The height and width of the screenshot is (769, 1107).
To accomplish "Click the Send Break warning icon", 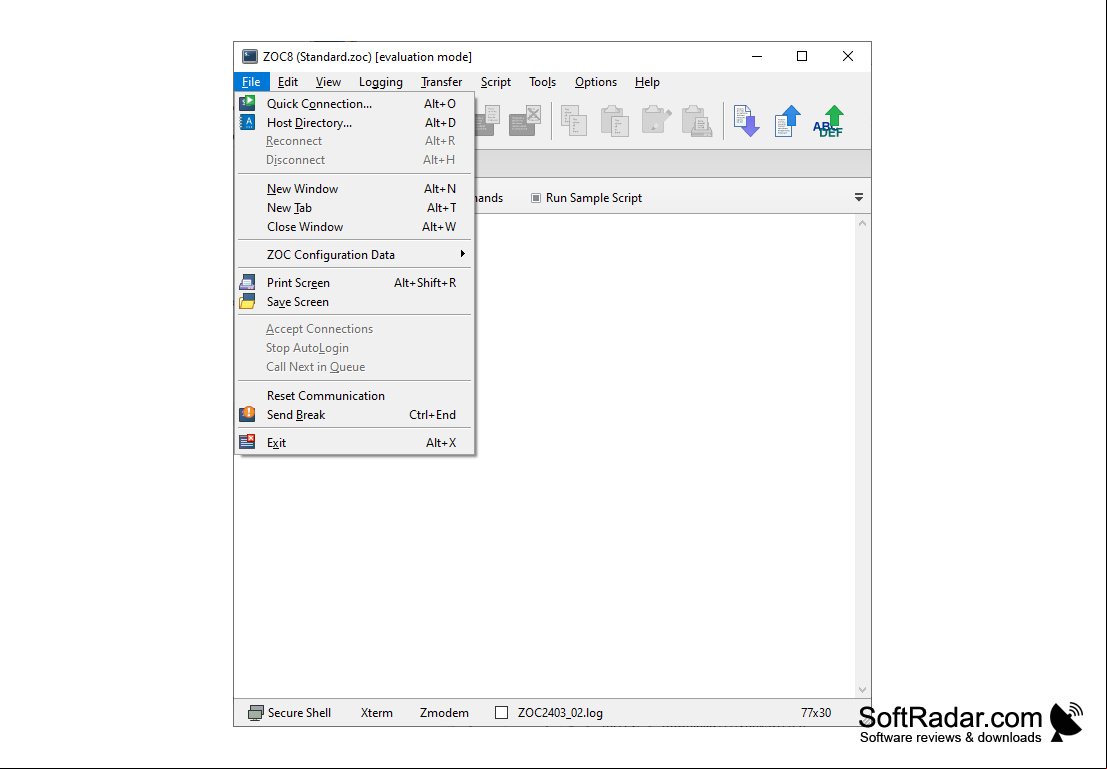I will (x=247, y=415).
